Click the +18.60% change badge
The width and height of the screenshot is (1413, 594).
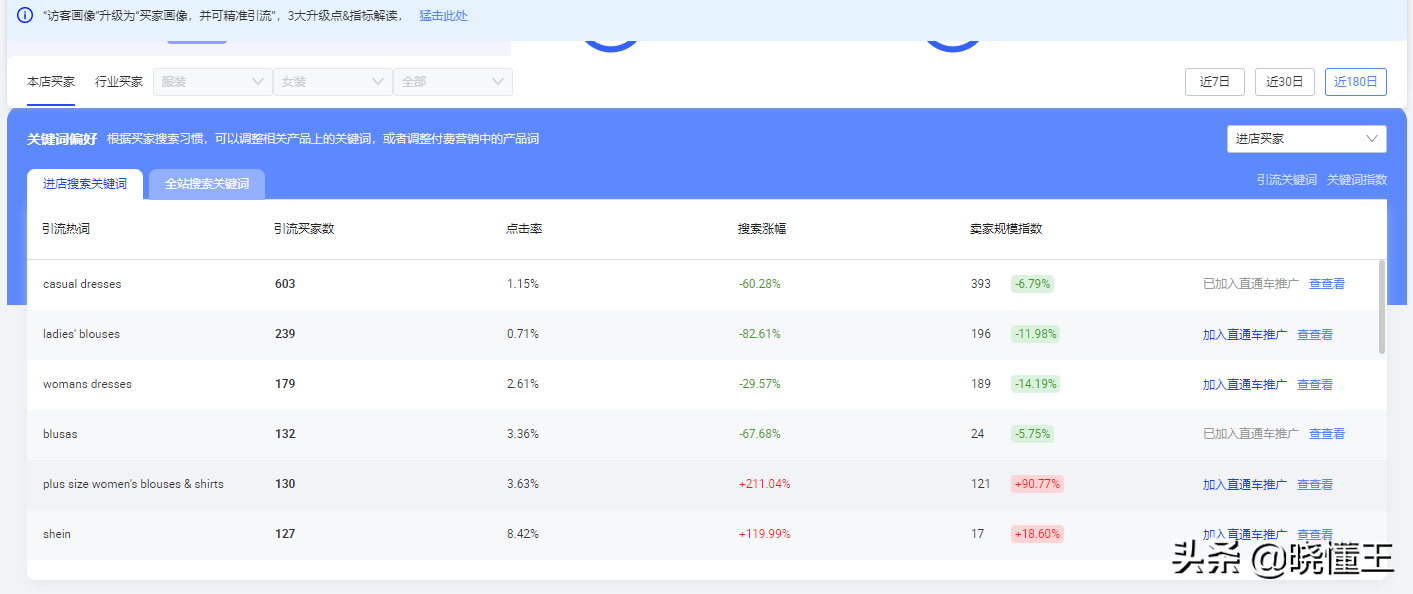[x=1037, y=534]
